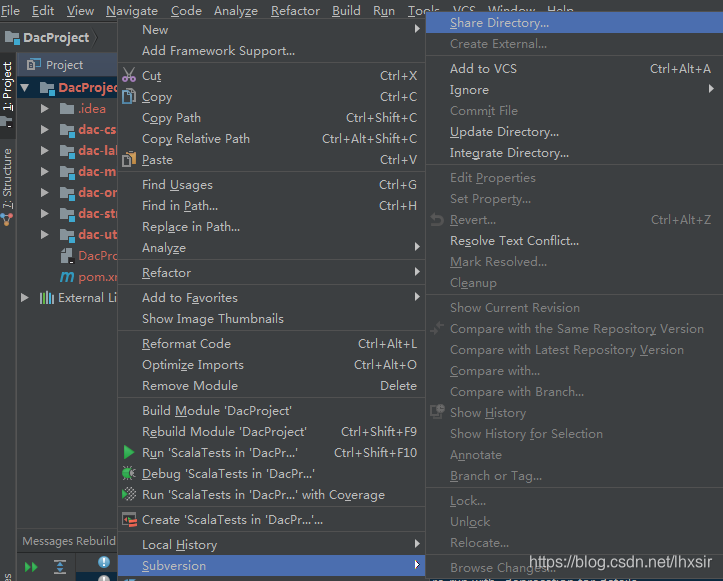Open the File menu
The height and width of the screenshot is (581, 723).
(10, 10)
